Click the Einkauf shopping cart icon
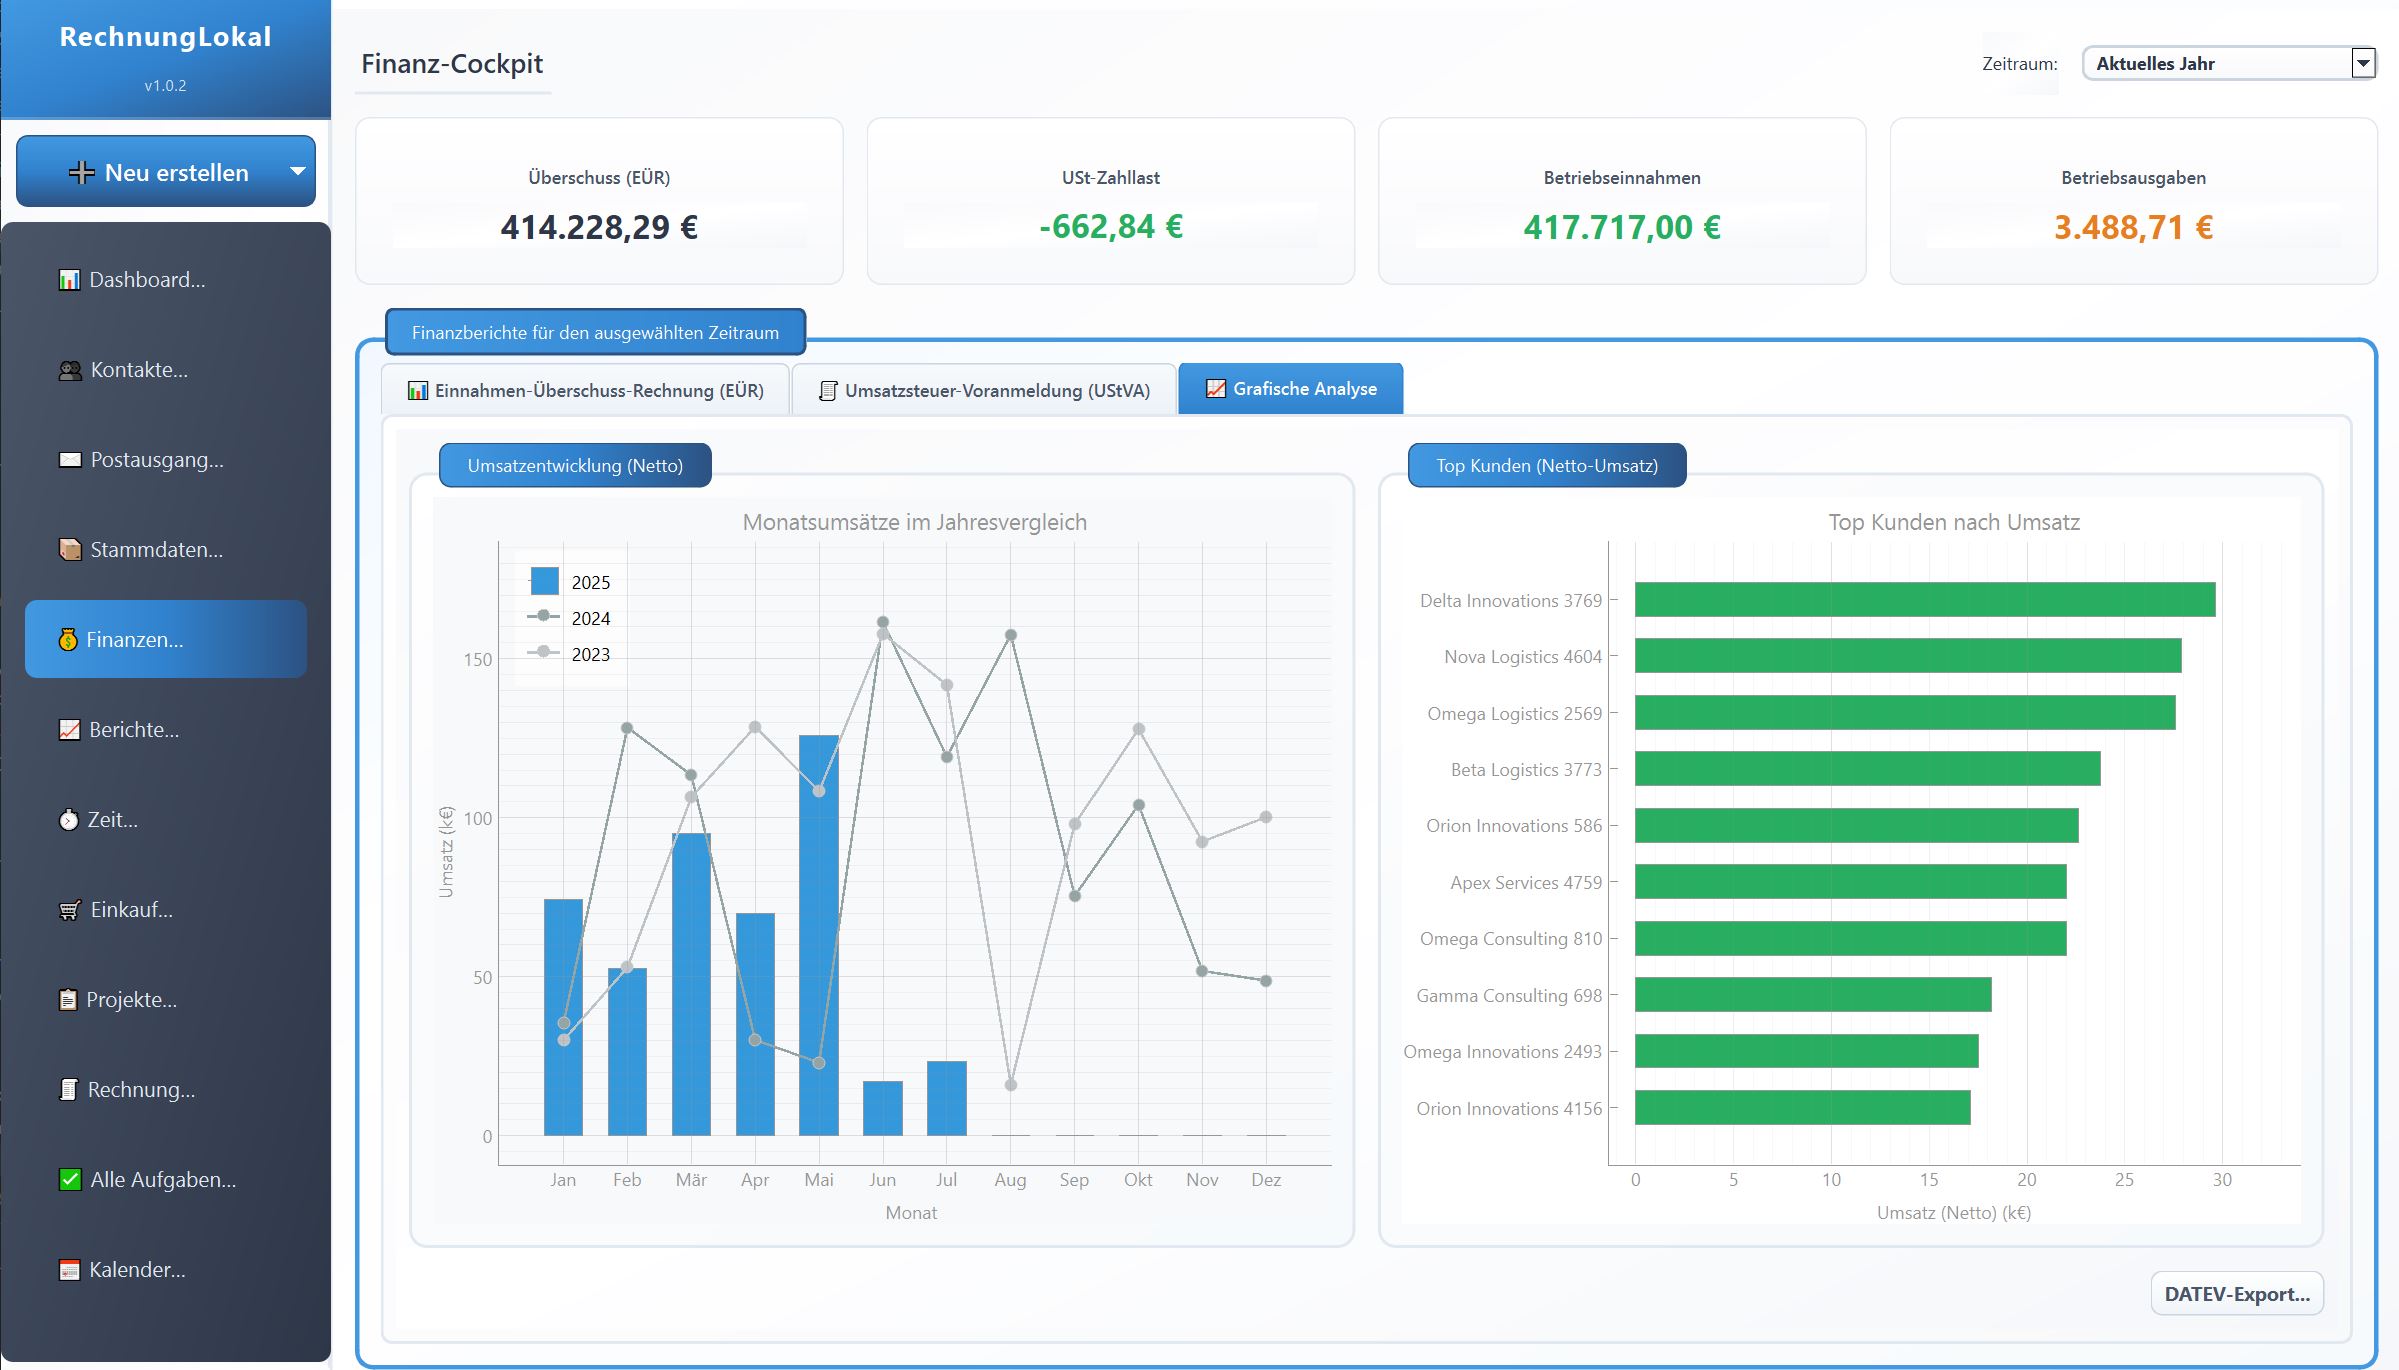 point(68,910)
